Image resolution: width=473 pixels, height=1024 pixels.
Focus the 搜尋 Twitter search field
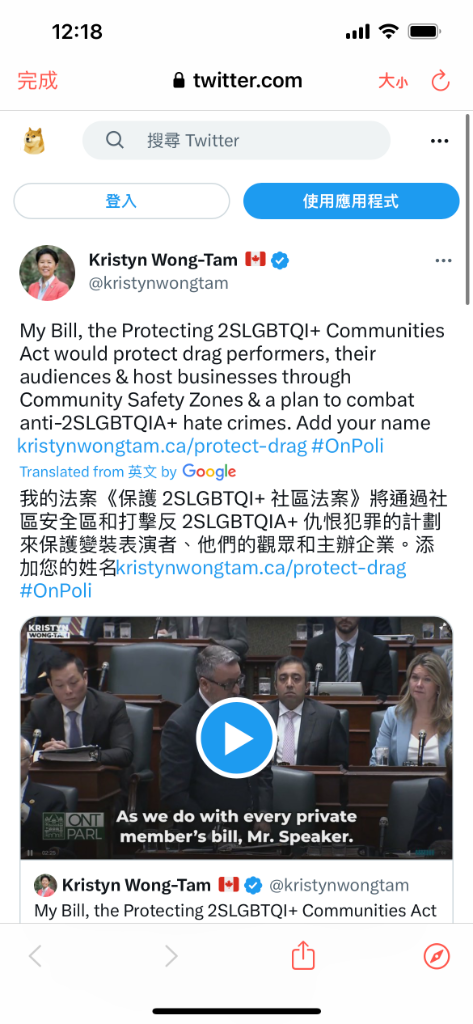point(236,140)
